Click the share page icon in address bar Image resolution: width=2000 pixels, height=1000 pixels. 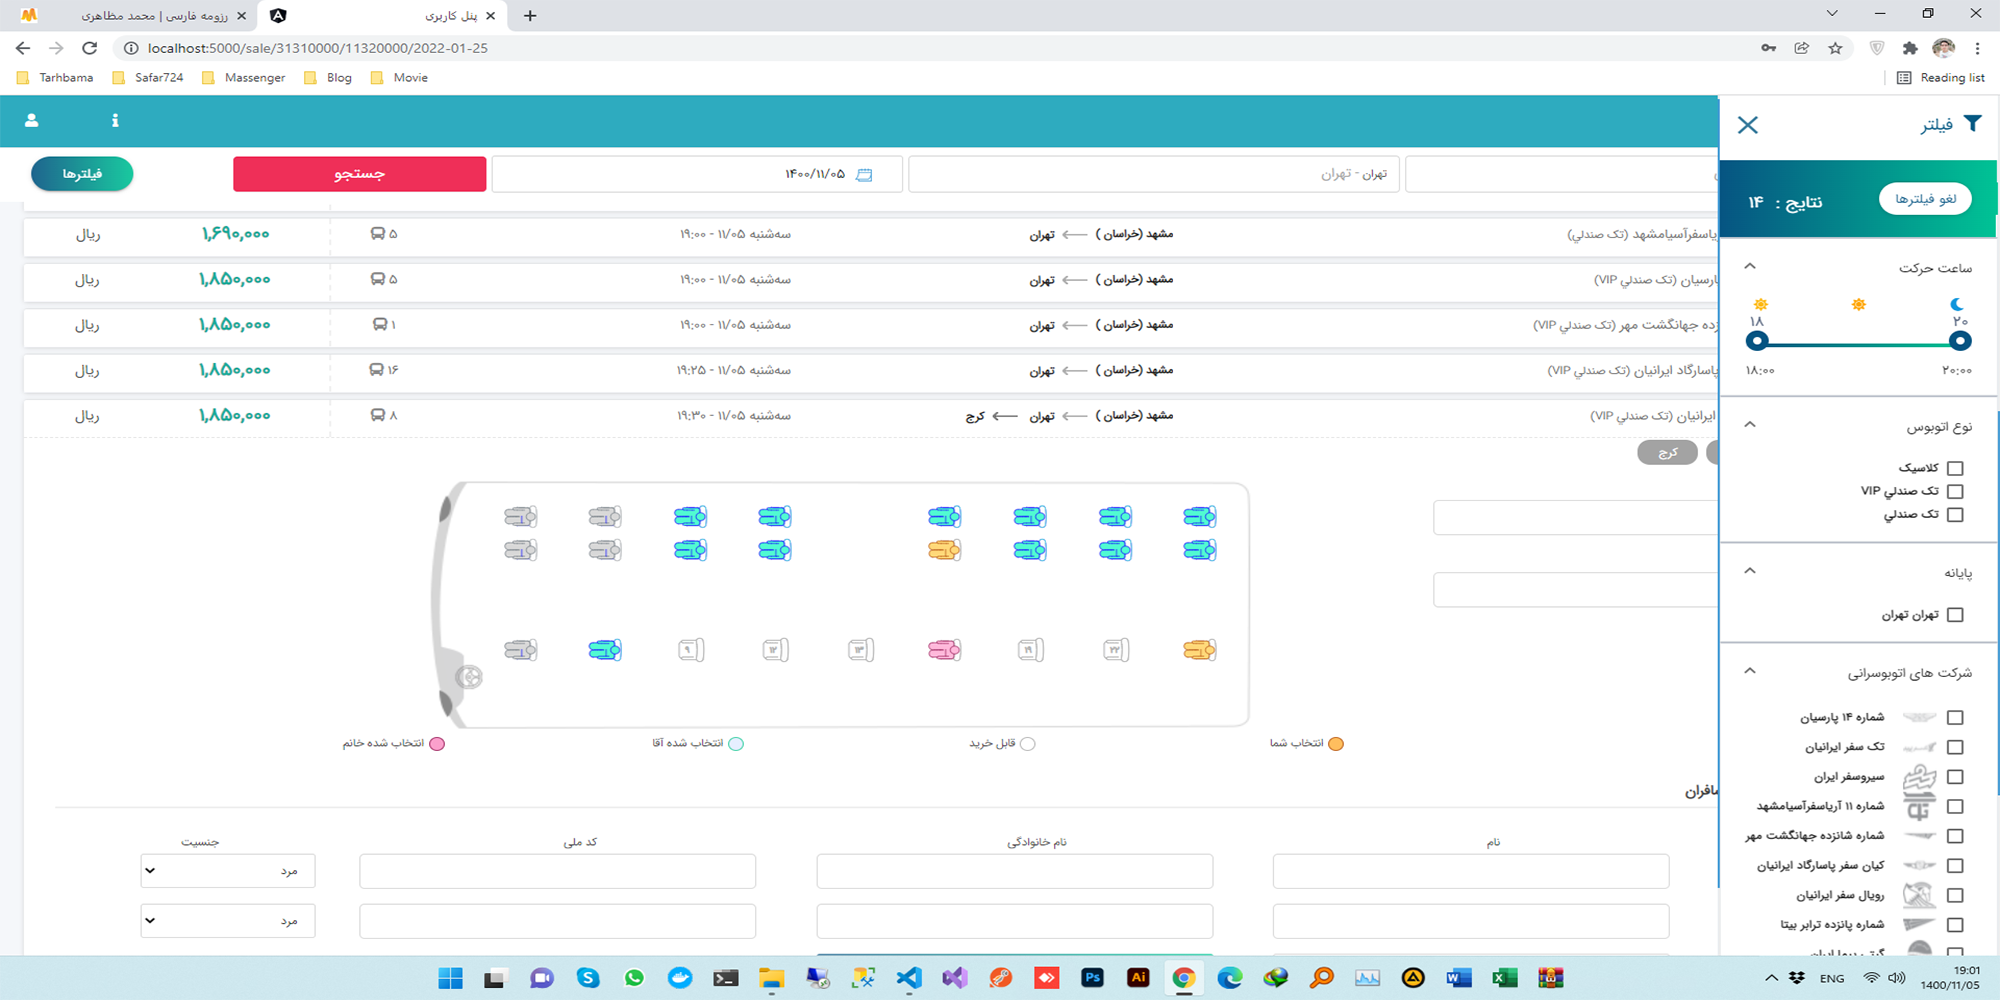coord(1802,48)
